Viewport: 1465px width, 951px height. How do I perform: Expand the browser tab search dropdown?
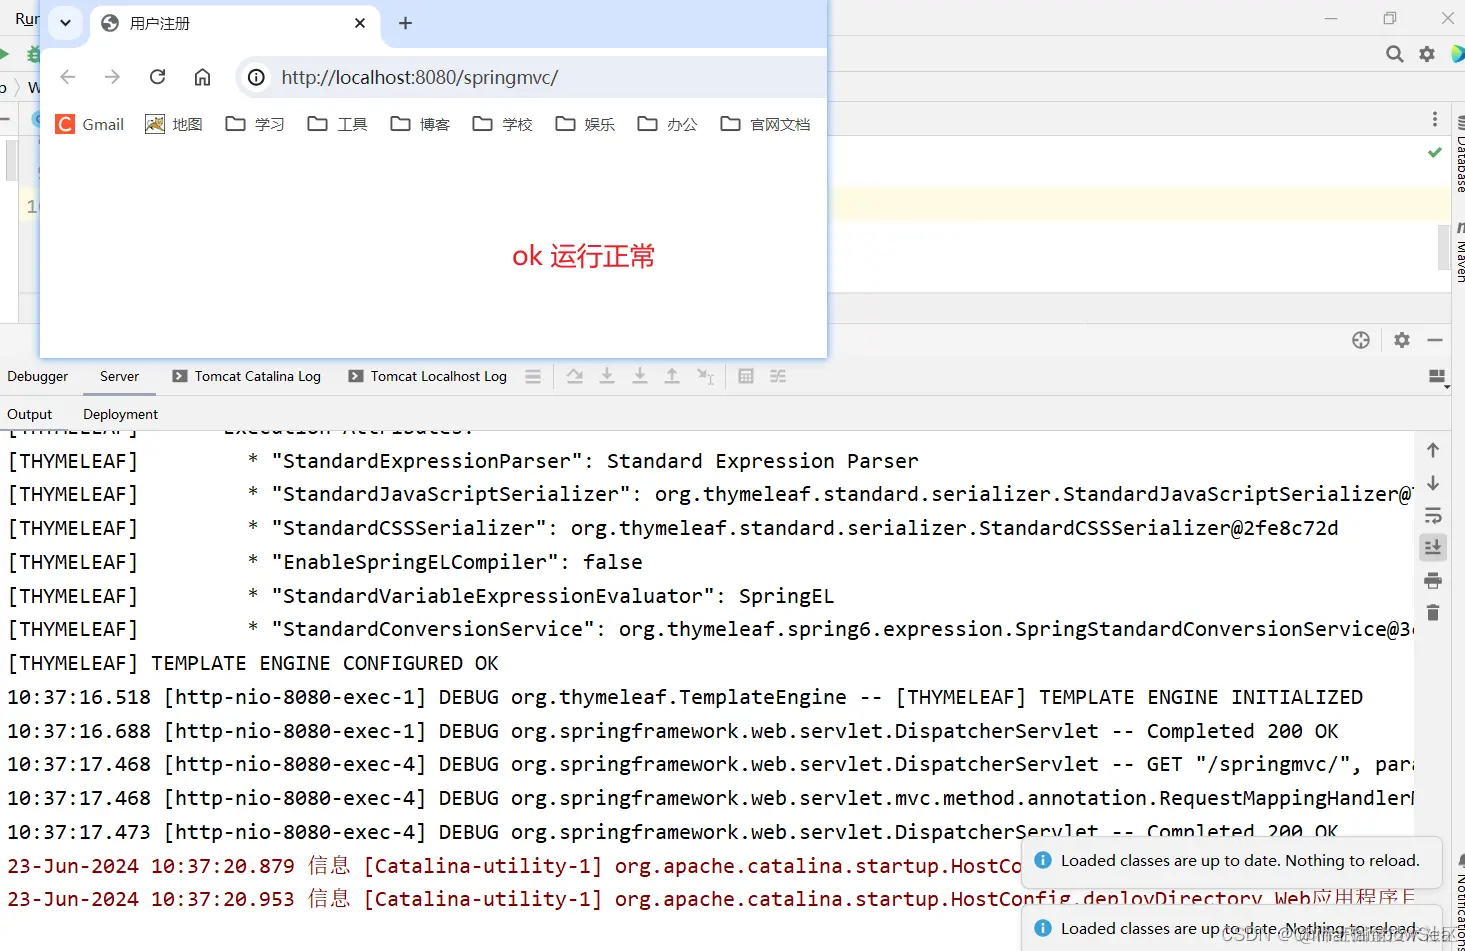[65, 23]
